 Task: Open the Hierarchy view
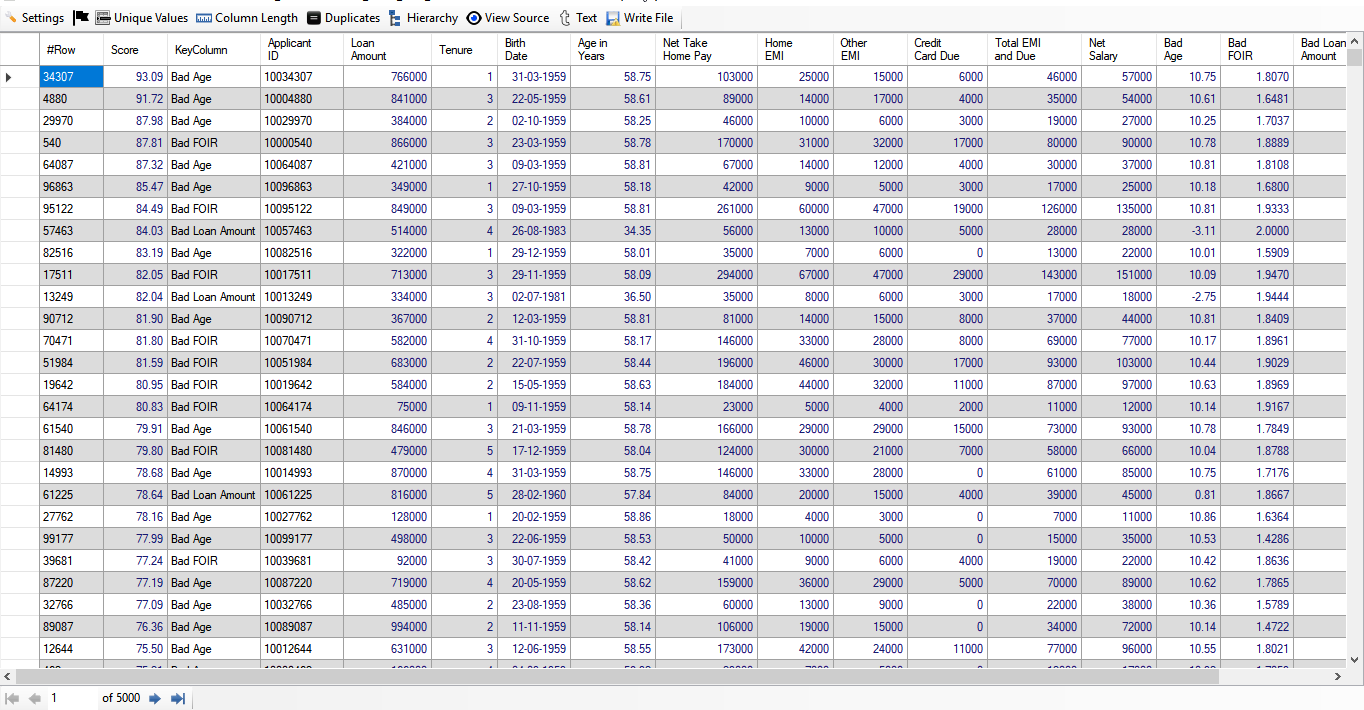[x=423, y=18]
